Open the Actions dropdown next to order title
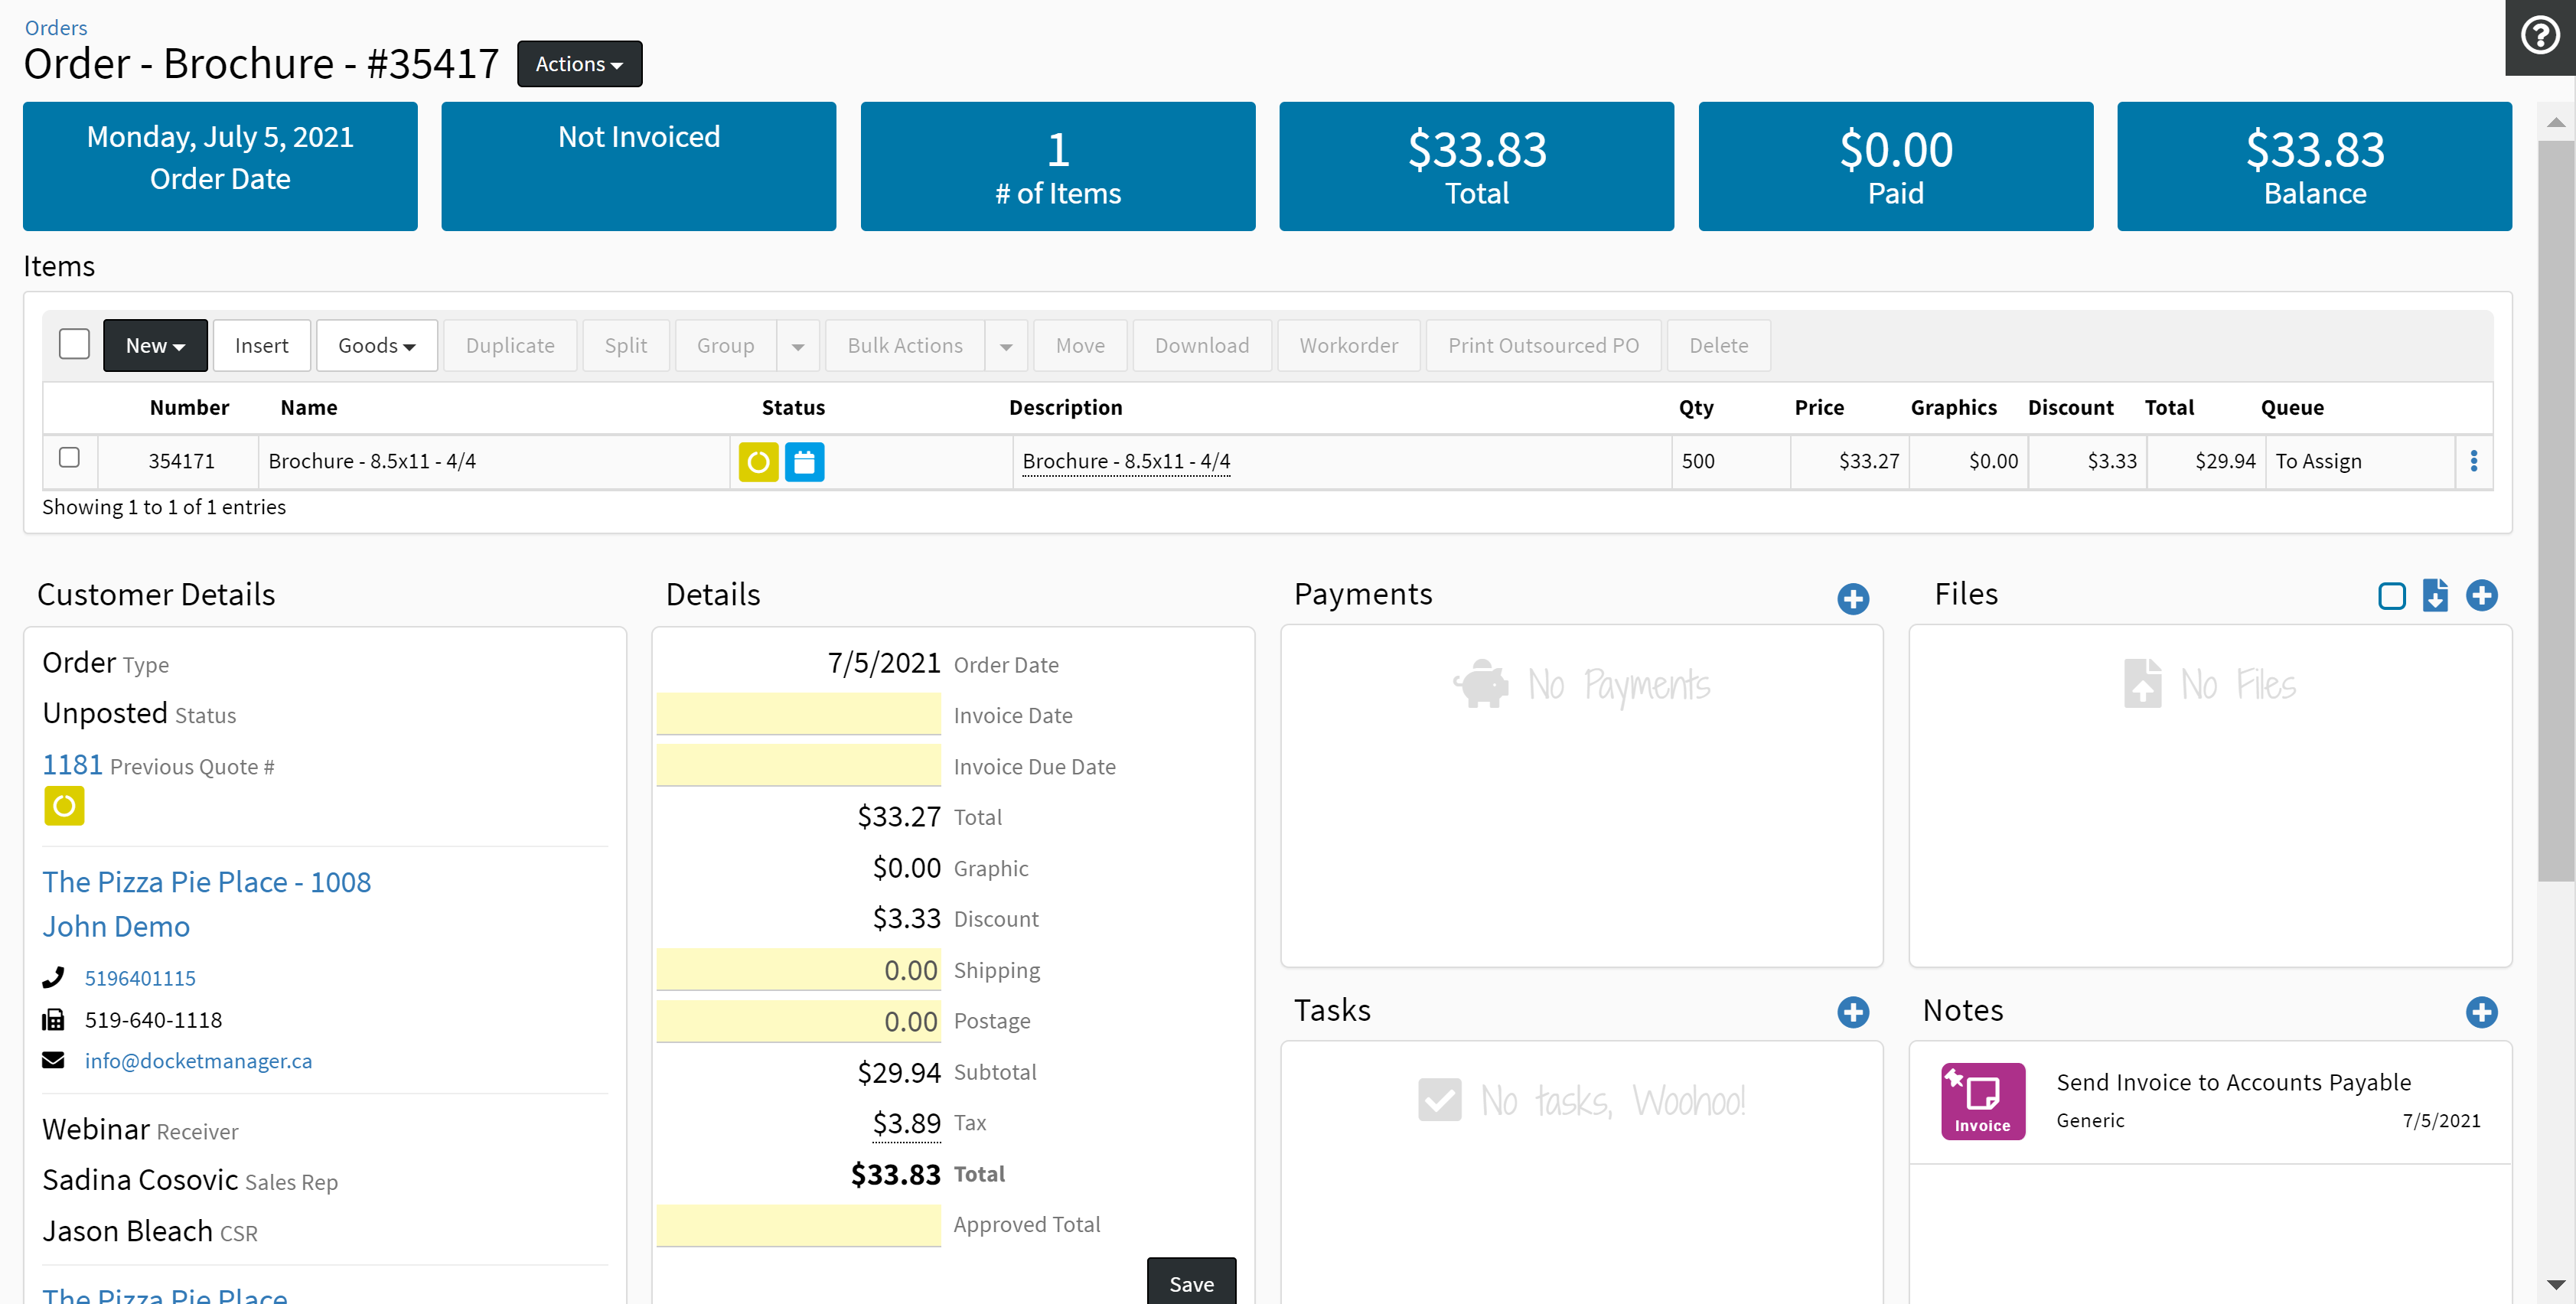2576x1304 pixels. [x=579, y=64]
